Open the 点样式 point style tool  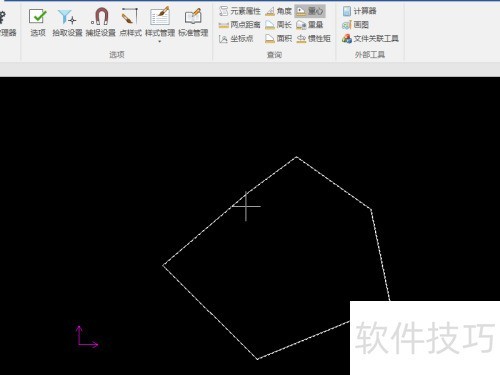click(x=130, y=22)
